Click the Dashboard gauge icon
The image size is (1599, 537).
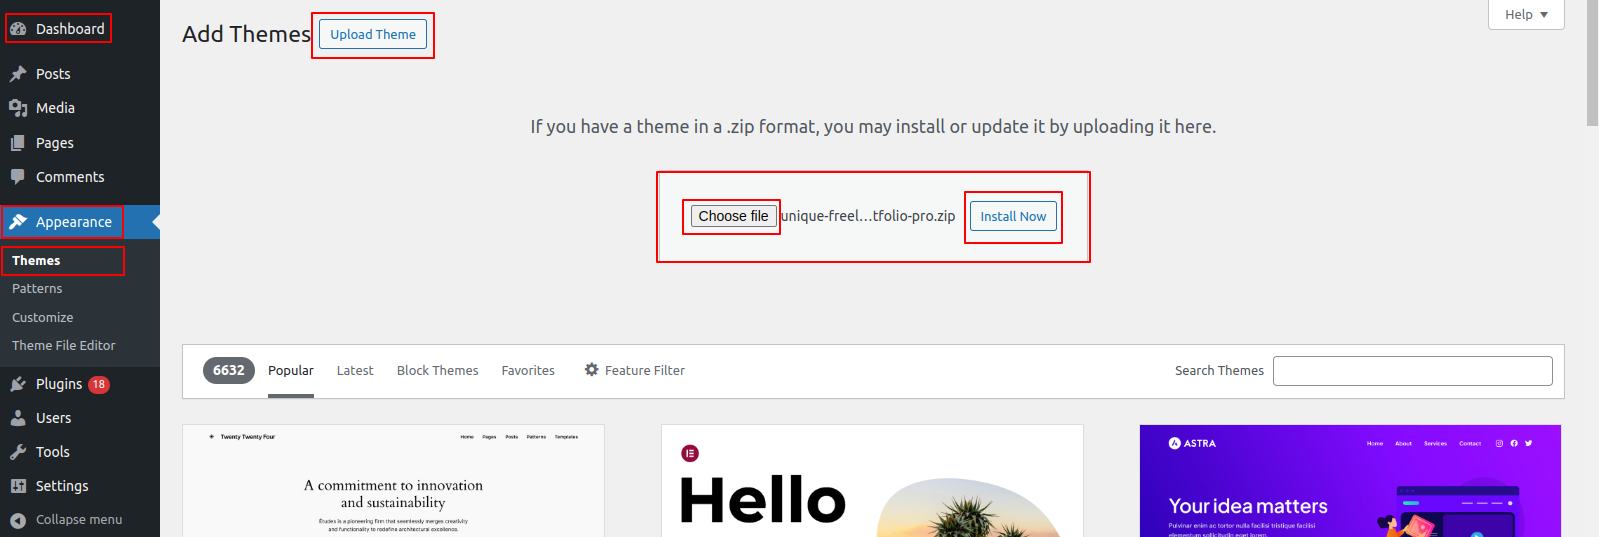[x=18, y=29]
